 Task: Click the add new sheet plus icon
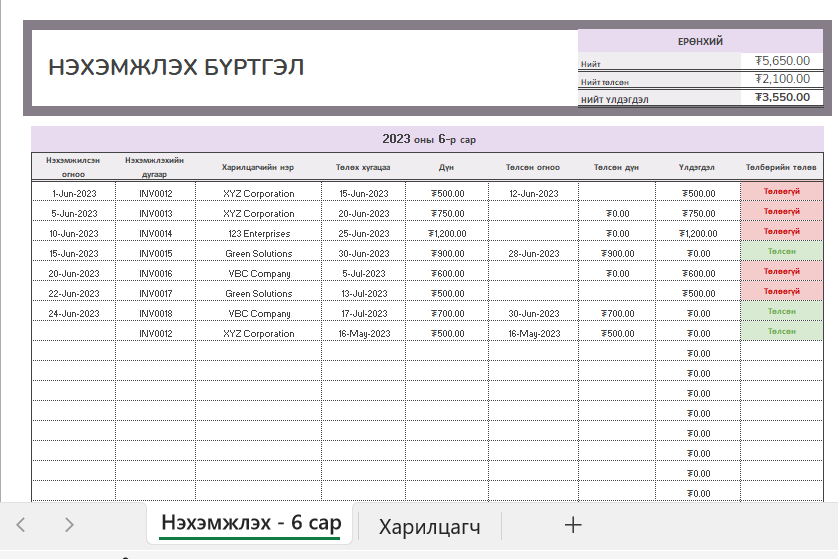pyautogui.click(x=573, y=525)
